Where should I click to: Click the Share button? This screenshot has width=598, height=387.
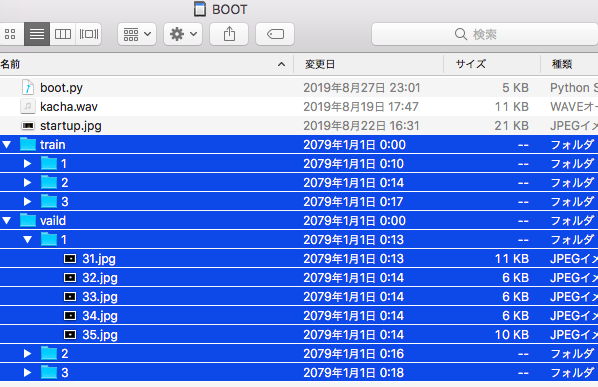(229, 34)
